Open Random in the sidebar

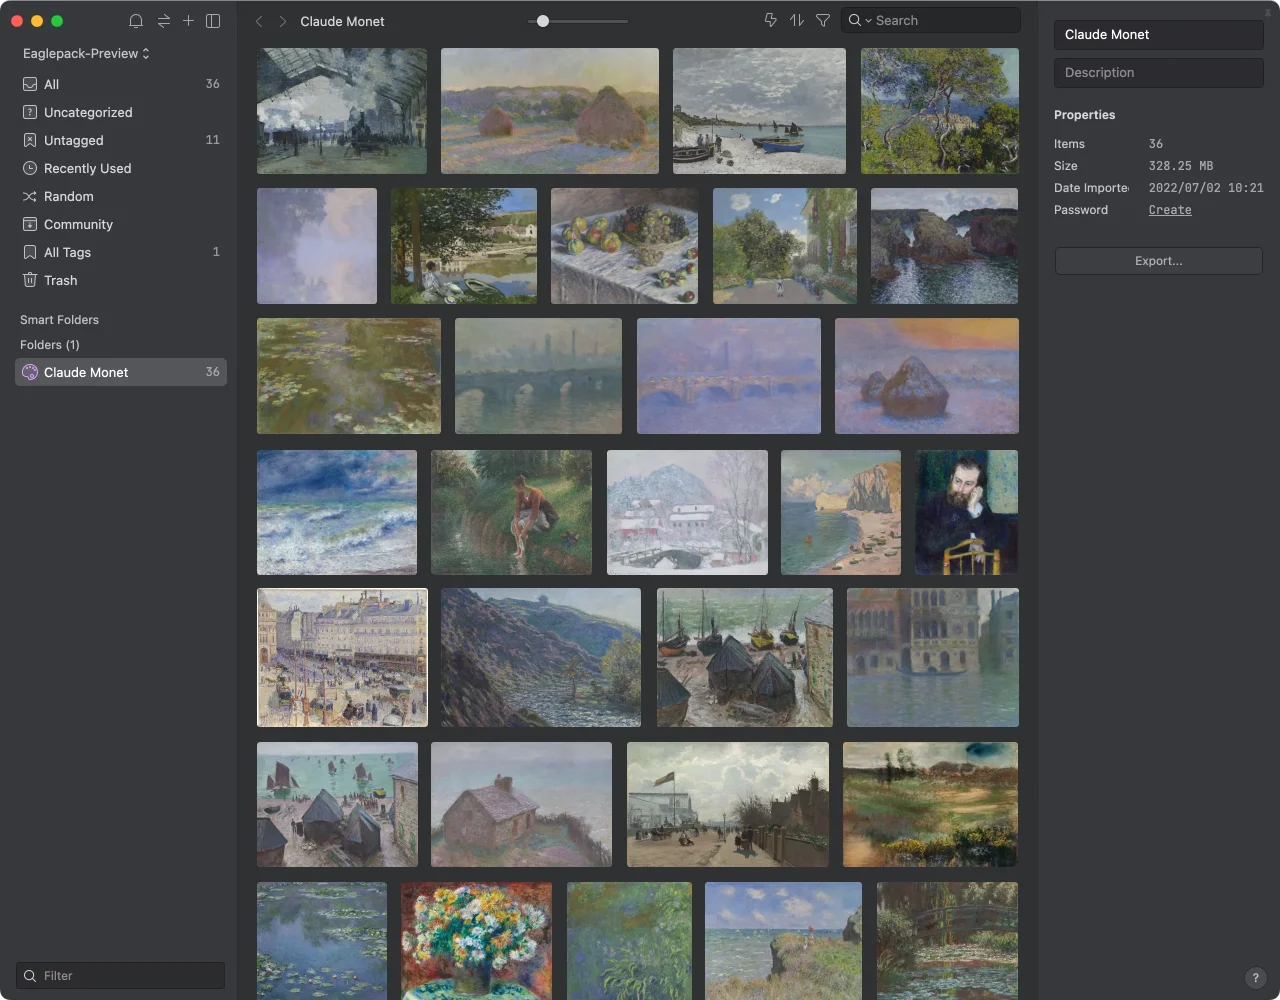click(x=121, y=196)
